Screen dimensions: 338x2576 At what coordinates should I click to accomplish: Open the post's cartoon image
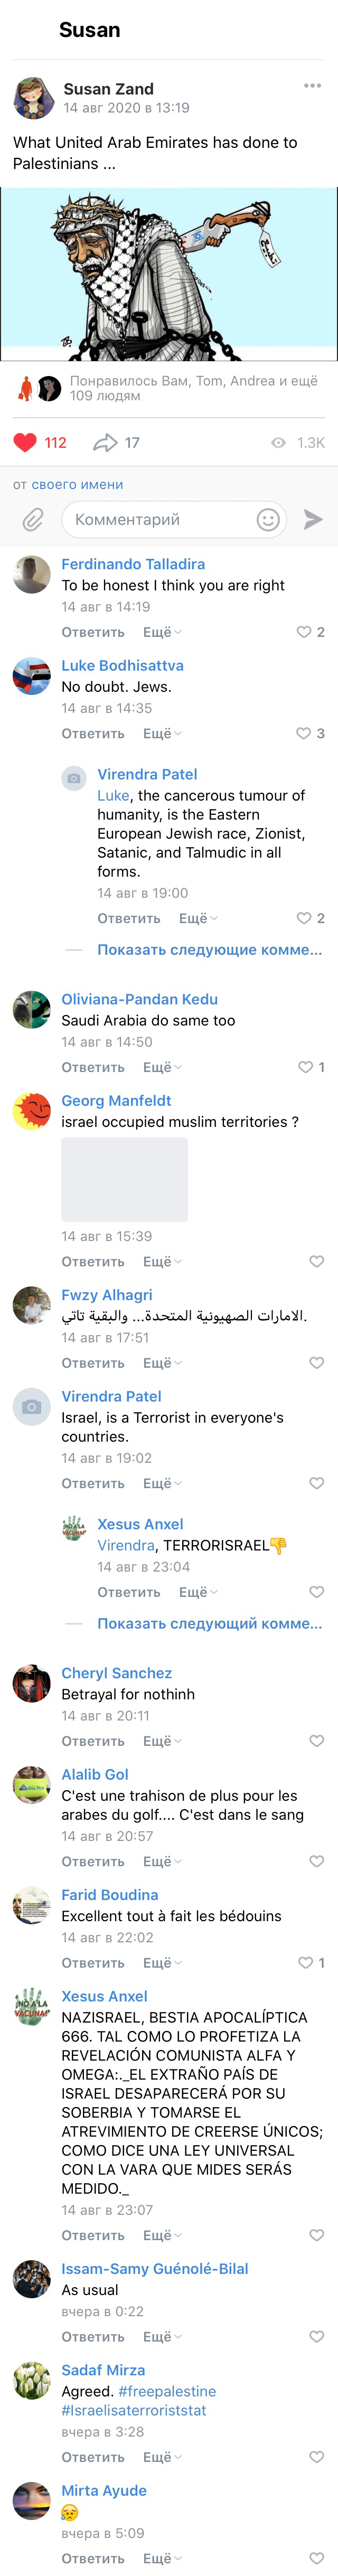click(169, 274)
